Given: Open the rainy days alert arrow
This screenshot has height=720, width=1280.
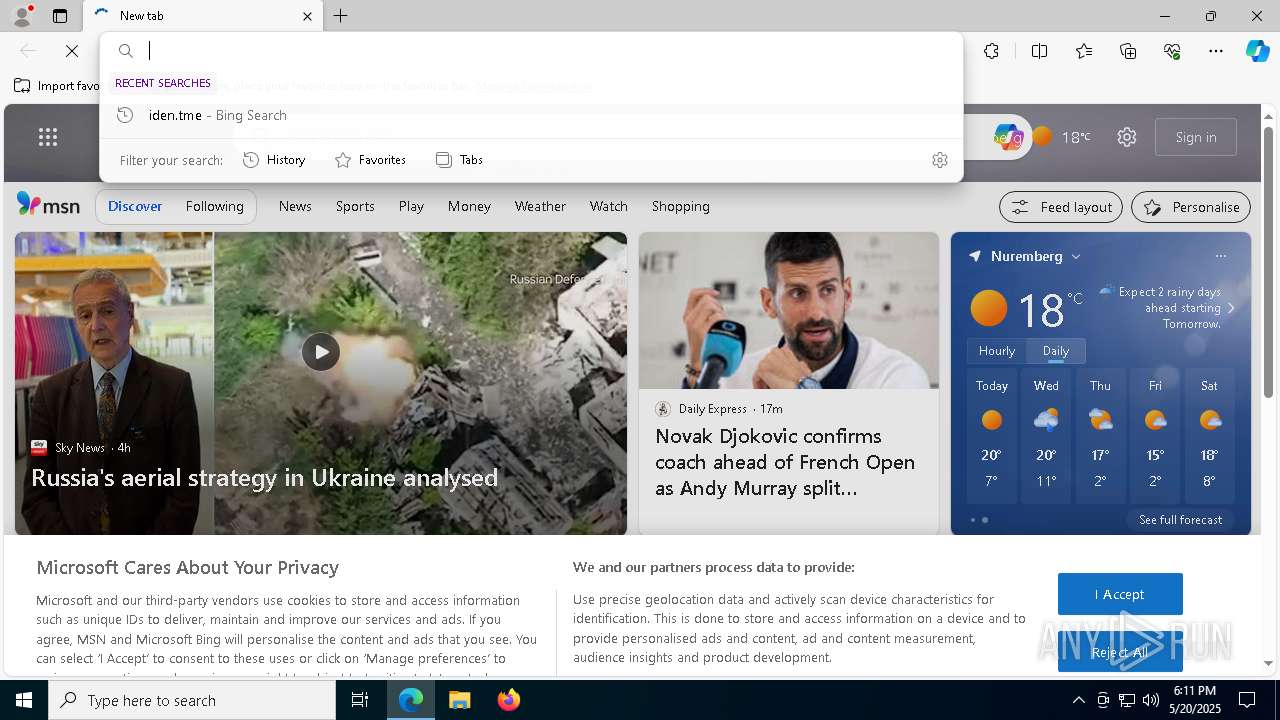Looking at the screenshot, I should (1231, 308).
